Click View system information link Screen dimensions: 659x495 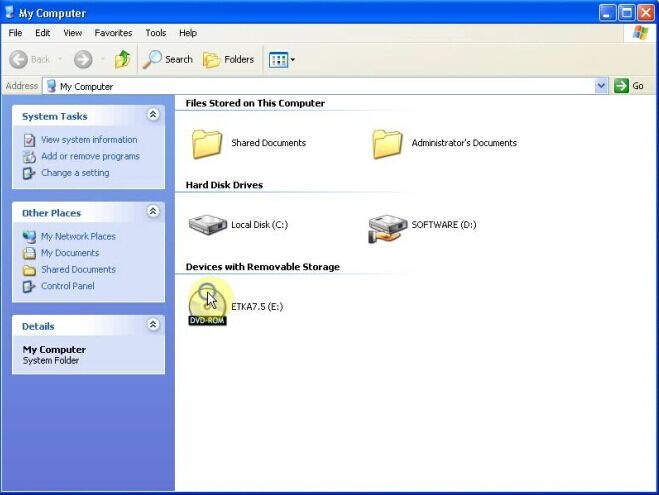[89, 140]
